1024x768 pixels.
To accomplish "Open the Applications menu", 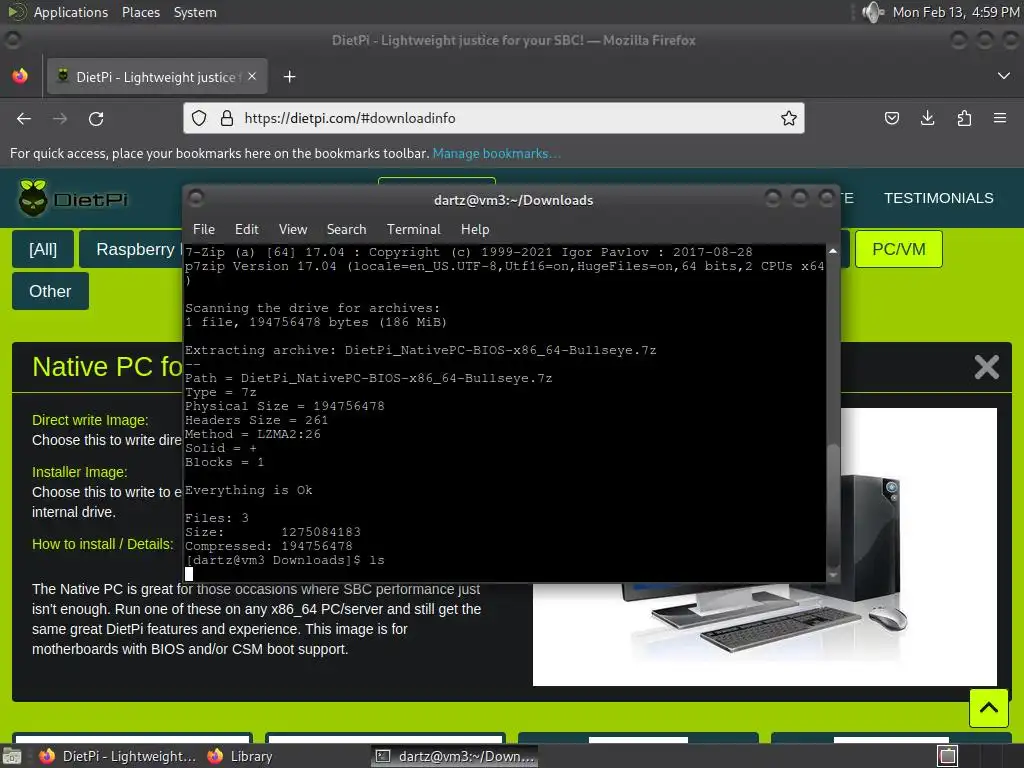I will tap(71, 12).
